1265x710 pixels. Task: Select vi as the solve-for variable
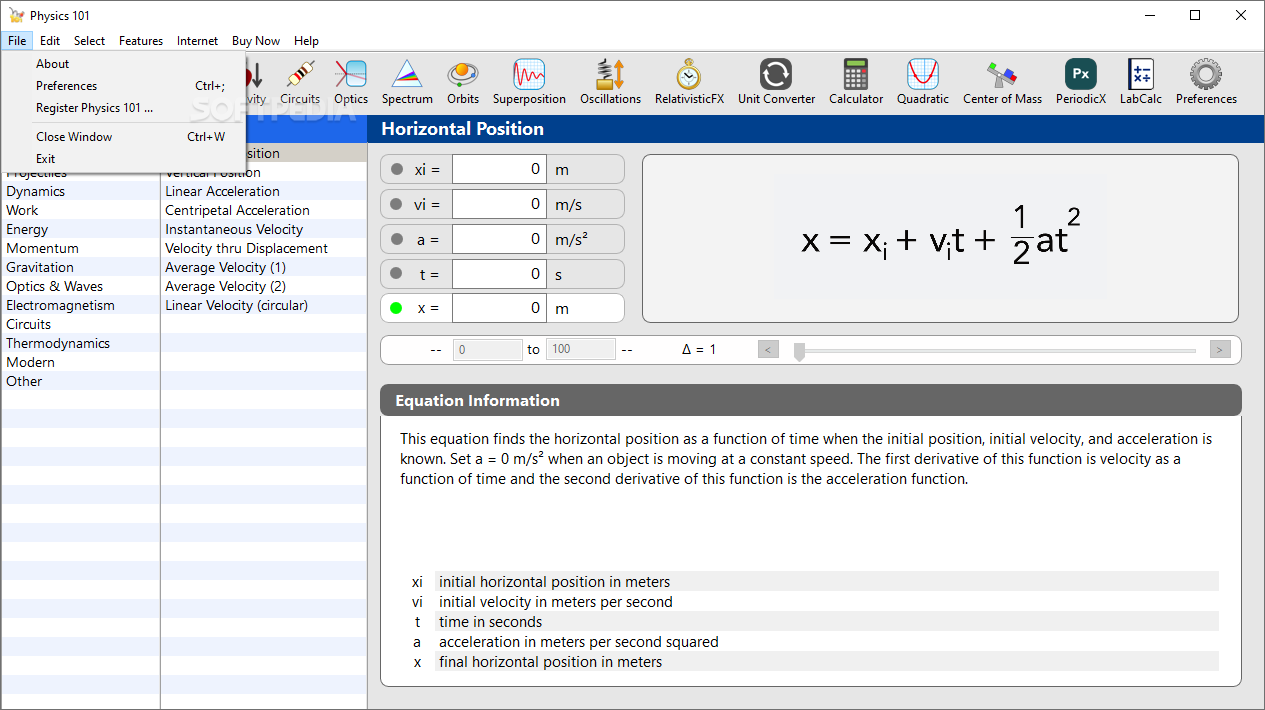click(x=397, y=204)
